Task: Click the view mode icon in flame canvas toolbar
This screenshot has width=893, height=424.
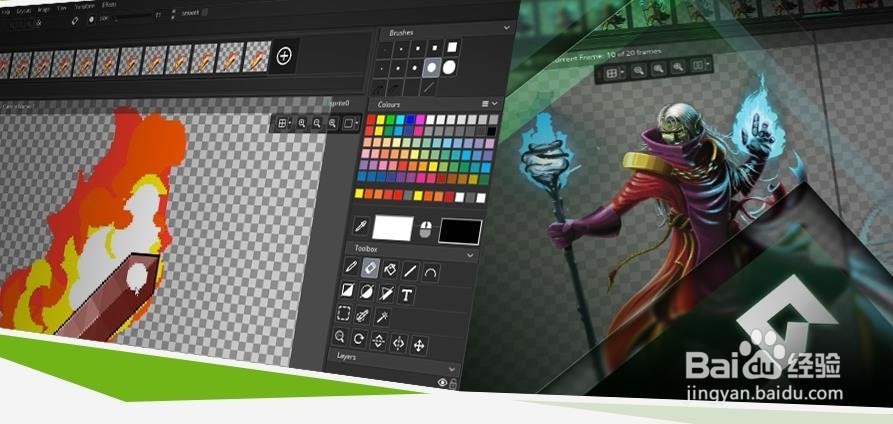Action: [349, 124]
